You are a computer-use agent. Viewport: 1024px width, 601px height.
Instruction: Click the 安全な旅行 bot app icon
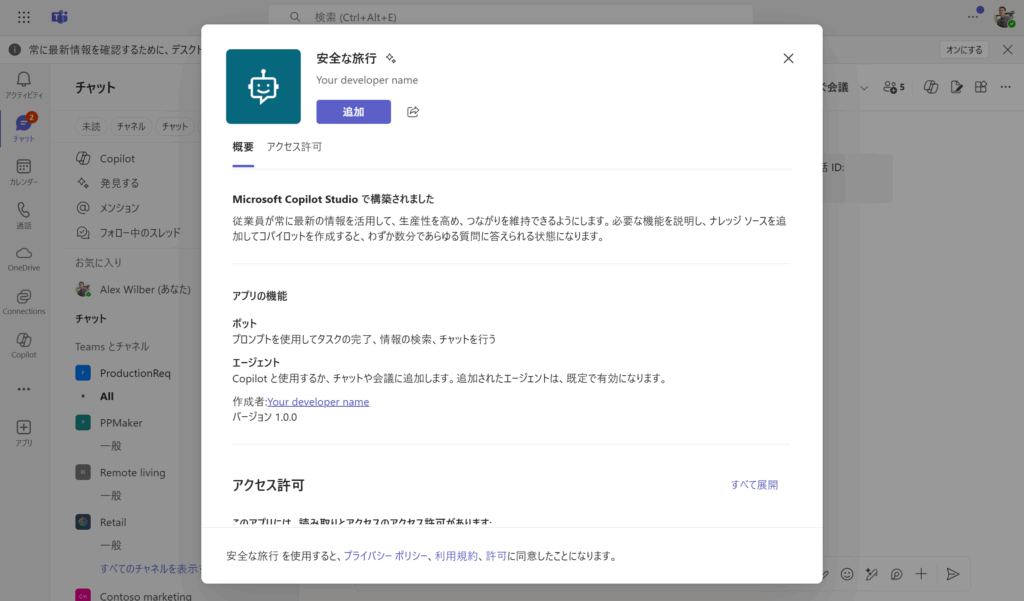[x=263, y=87]
